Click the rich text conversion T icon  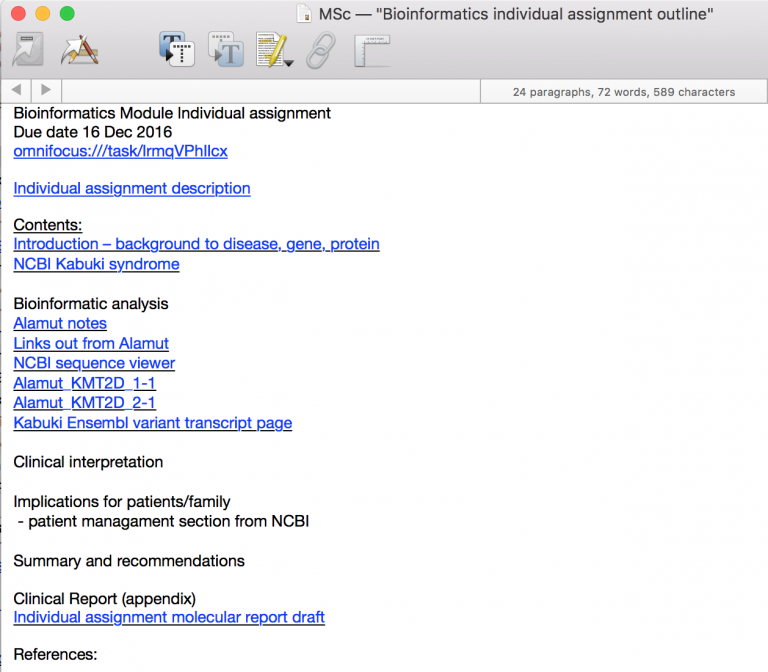click(177, 49)
